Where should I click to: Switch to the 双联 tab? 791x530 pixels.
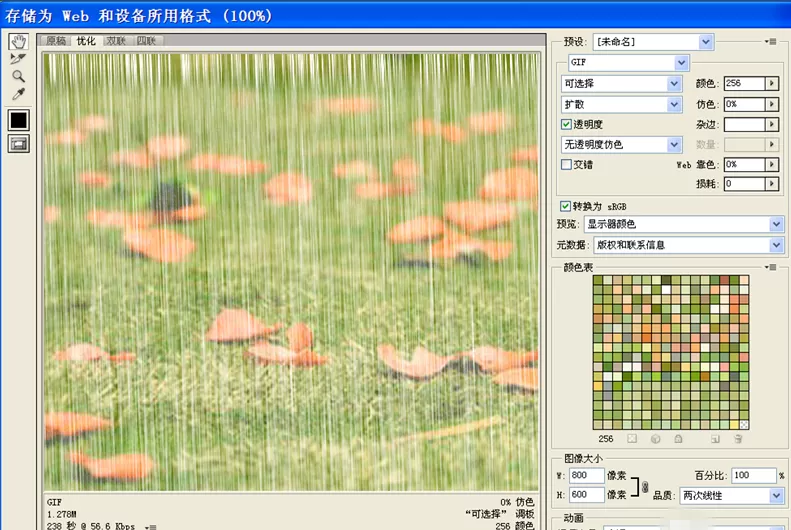pyautogui.click(x=116, y=41)
